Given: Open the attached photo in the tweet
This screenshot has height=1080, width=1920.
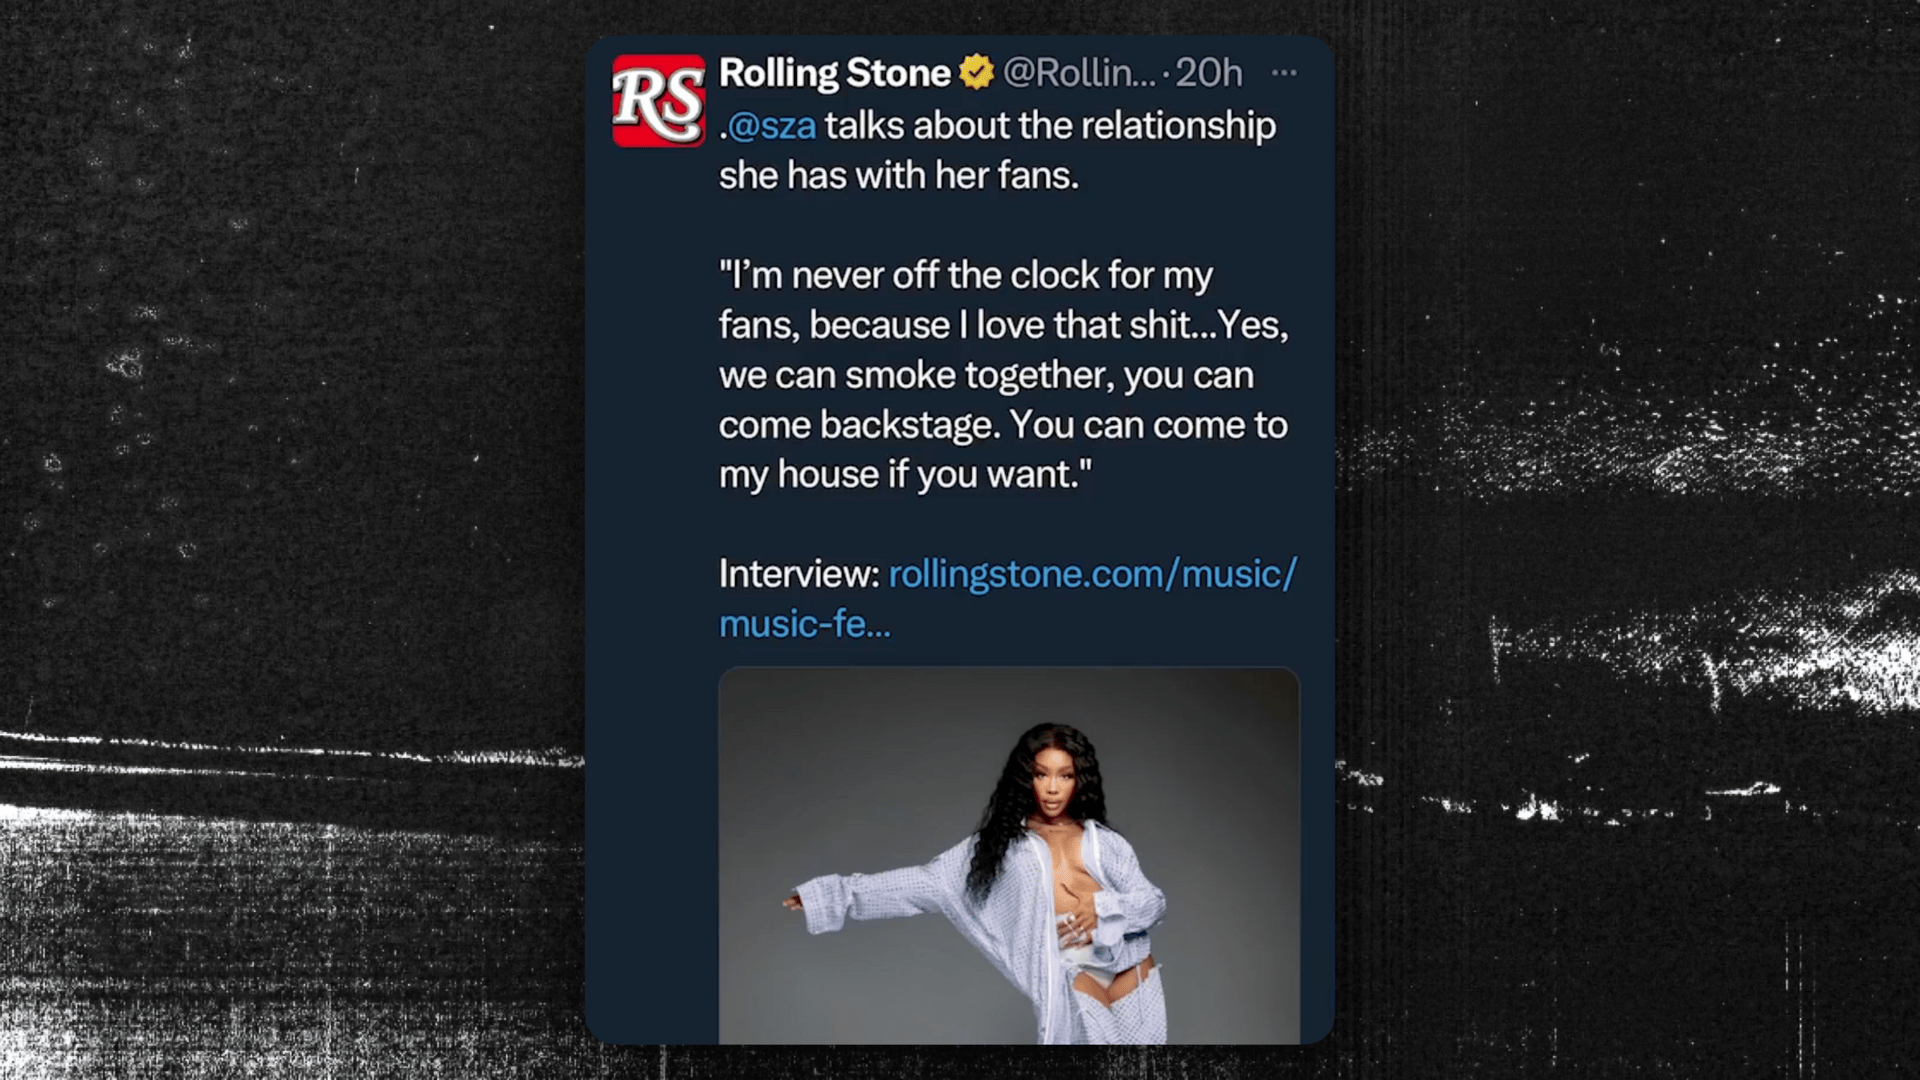Looking at the screenshot, I should pos(1009,856).
